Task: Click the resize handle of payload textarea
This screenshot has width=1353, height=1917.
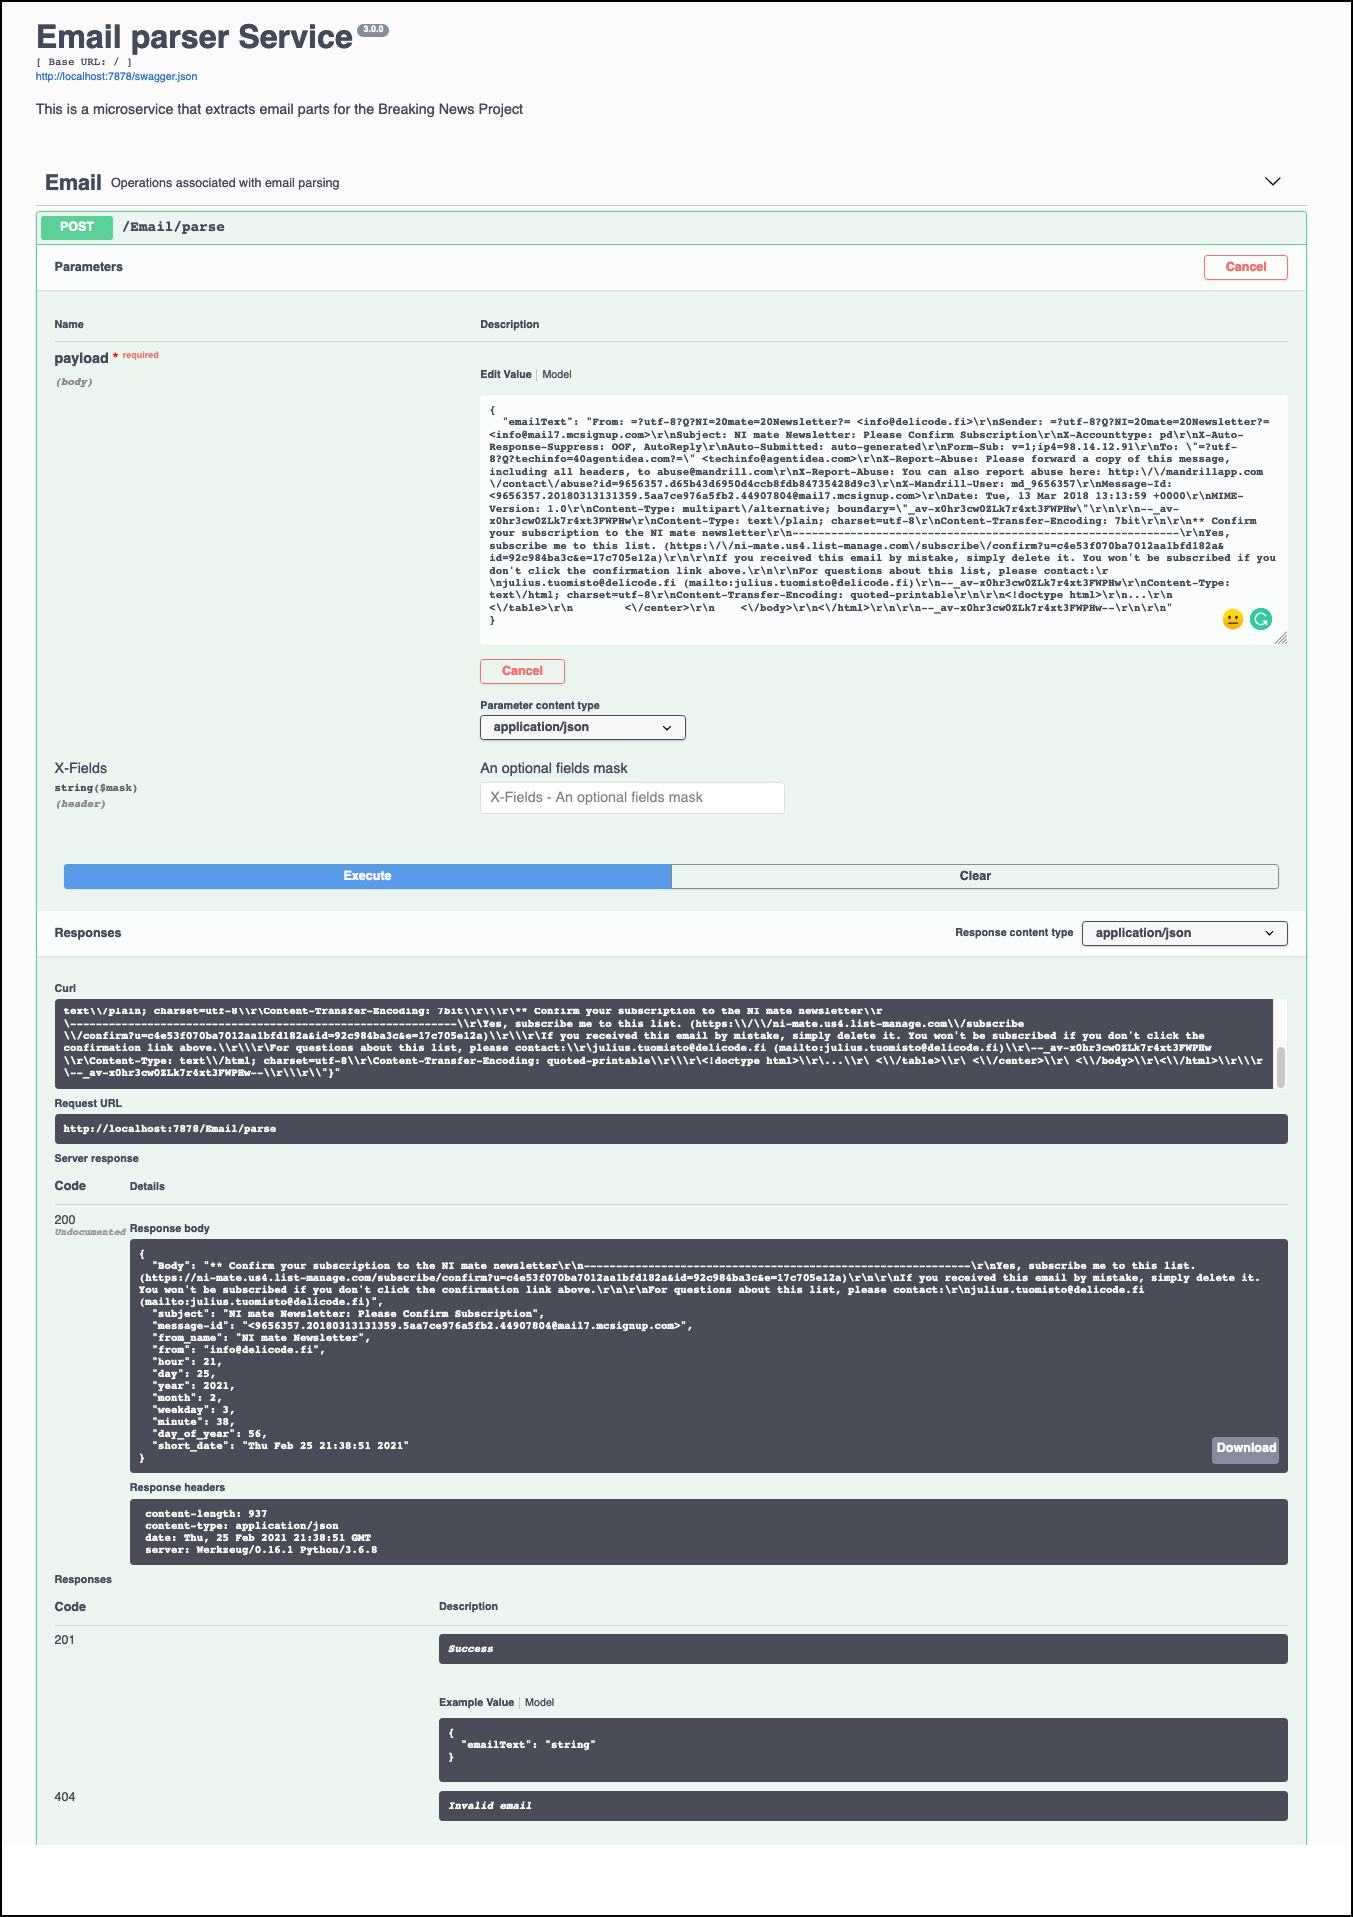Action: (x=1281, y=638)
